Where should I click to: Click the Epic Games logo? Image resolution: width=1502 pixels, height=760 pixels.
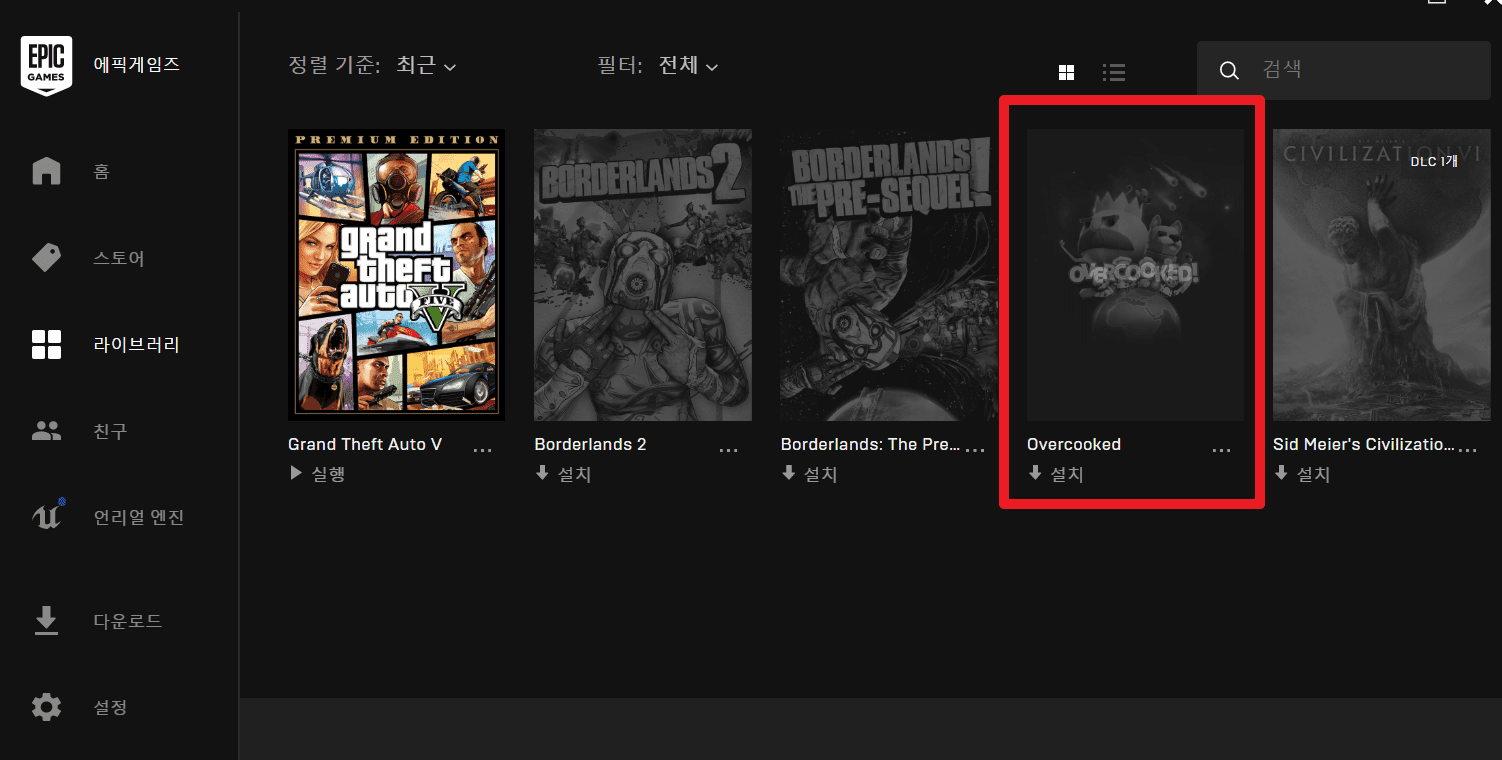[46, 66]
